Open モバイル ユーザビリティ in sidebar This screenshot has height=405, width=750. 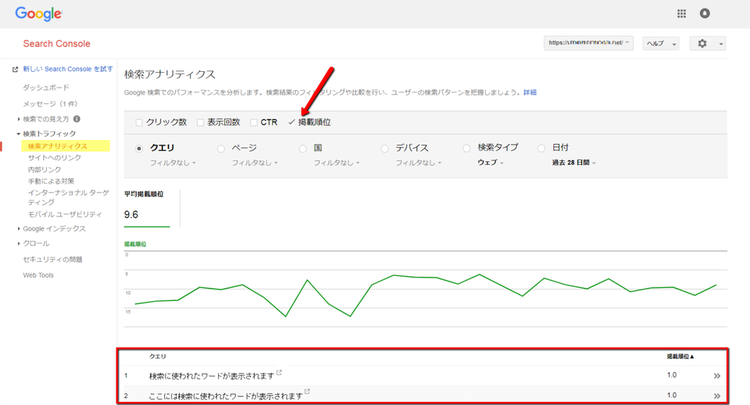pos(65,214)
